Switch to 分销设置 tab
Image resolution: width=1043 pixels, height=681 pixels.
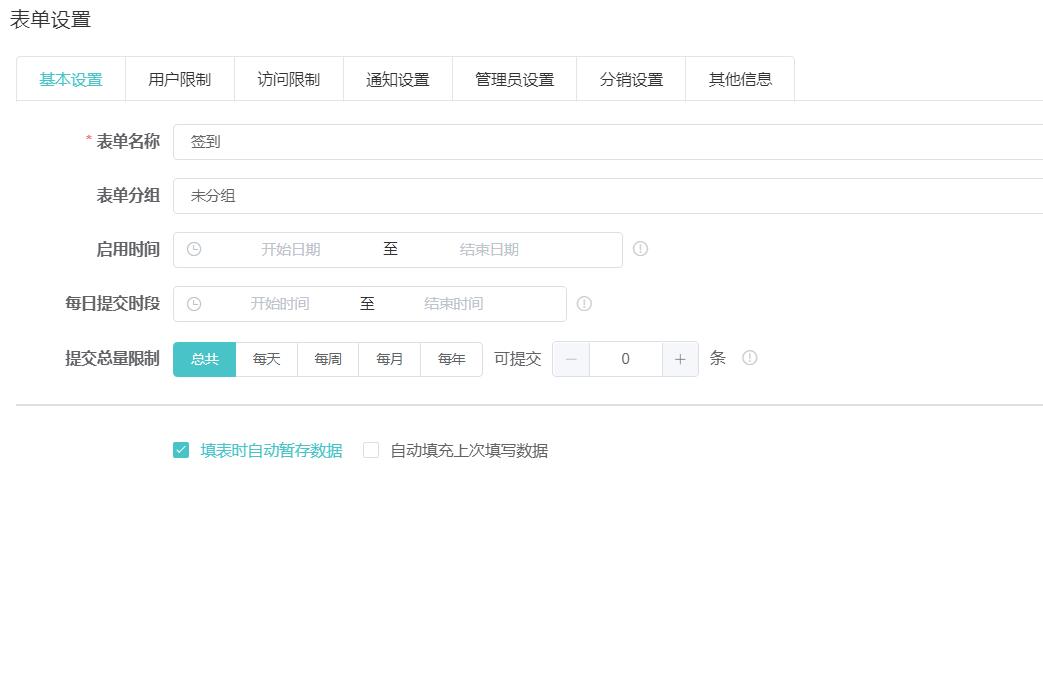point(631,79)
